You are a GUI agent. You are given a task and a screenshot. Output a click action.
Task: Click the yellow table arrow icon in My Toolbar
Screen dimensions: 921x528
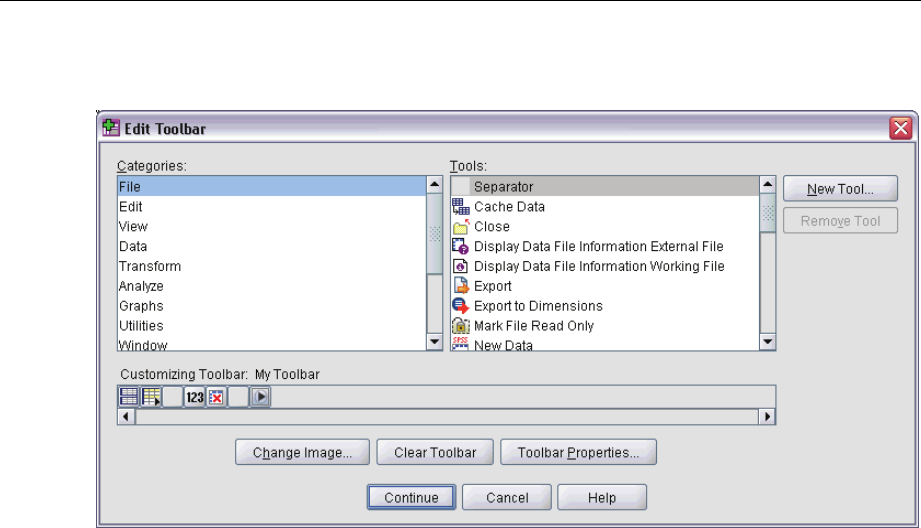151,397
